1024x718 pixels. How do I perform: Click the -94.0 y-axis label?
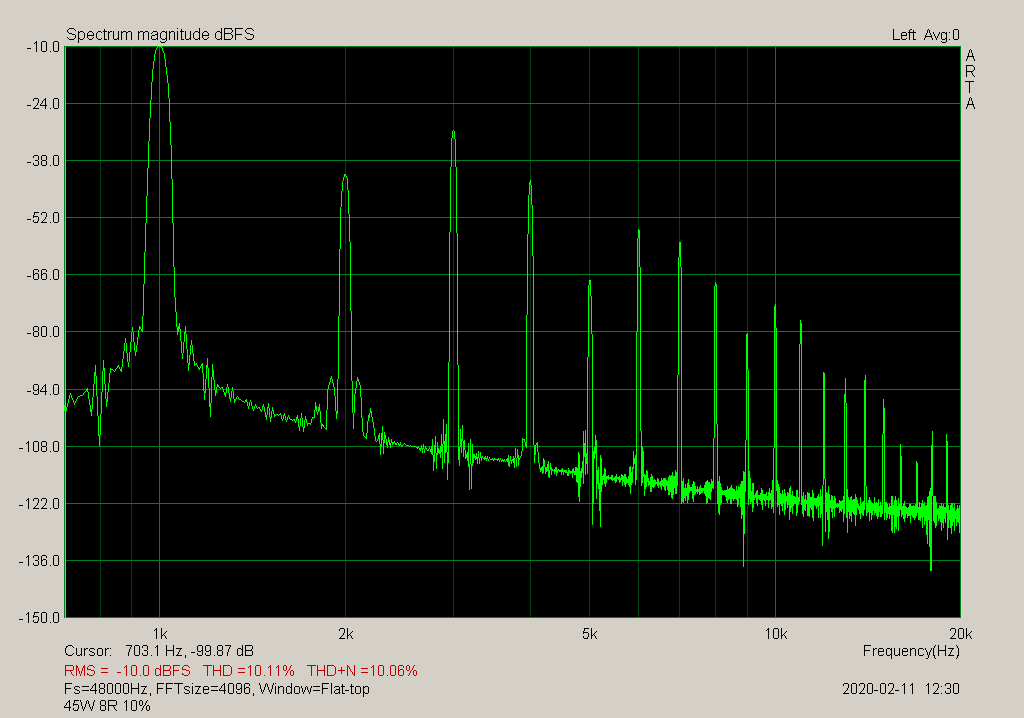(x=43, y=390)
